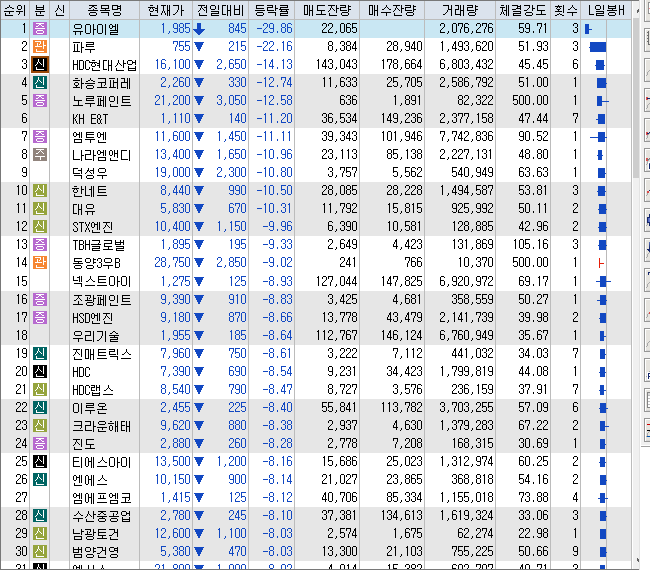The height and width of the screenshot is (570, 650).
Task: Sort by the 체결강도 column header
Action: point(523,10)
